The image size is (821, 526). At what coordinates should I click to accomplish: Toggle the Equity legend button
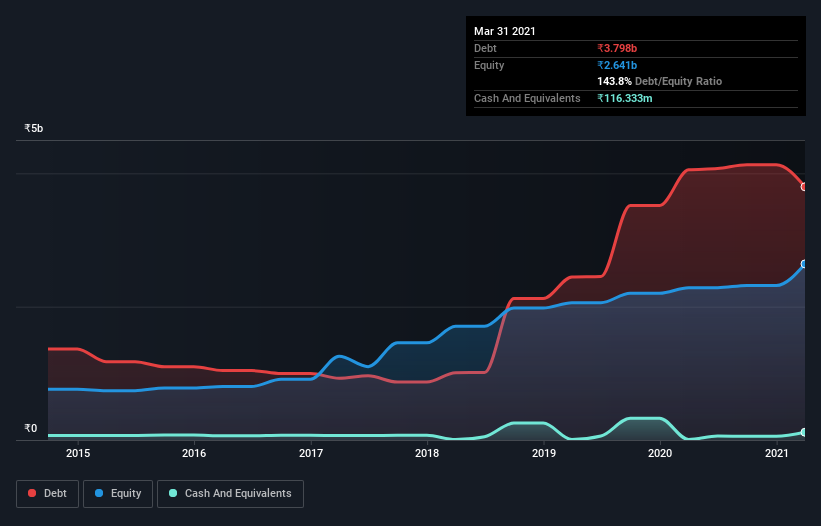click(118, 494)
